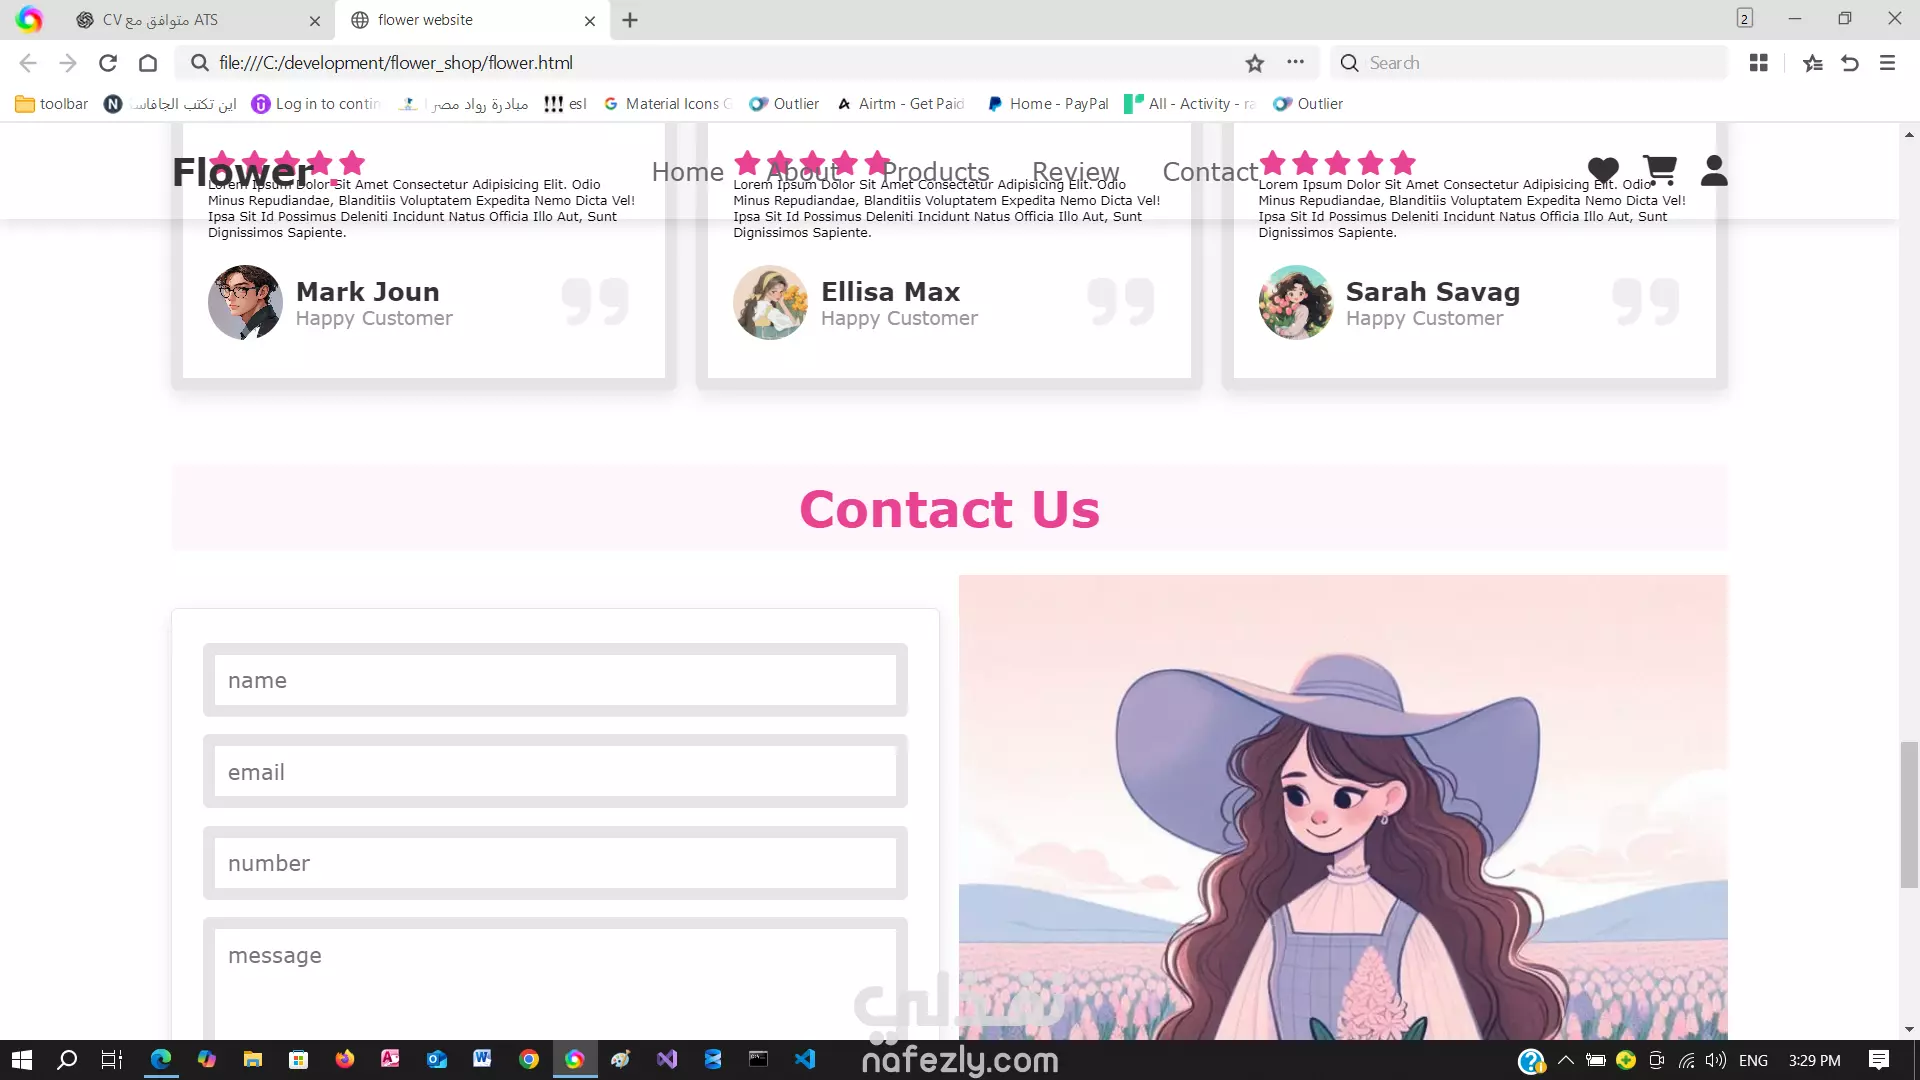The image size is (1920, 1080).
Task: Open the three-dots page options in address bar
Action: [1296, 62]
